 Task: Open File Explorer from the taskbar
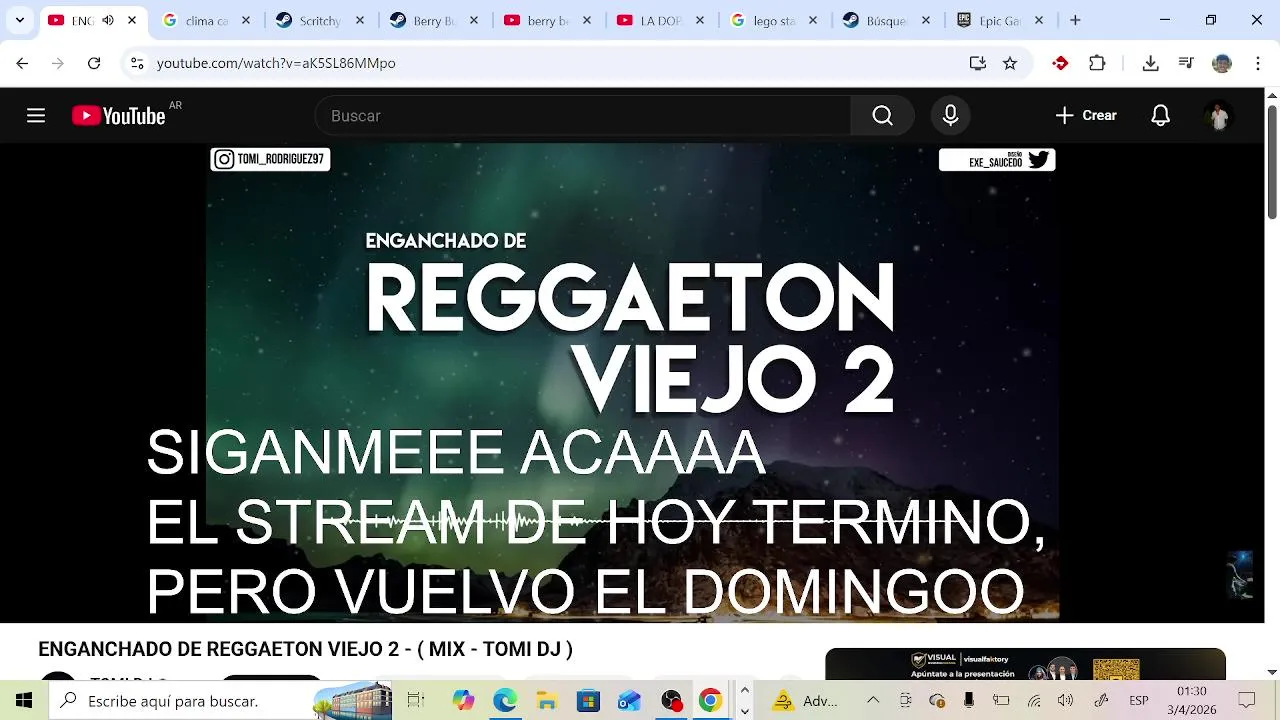click(x=546, y=701)
